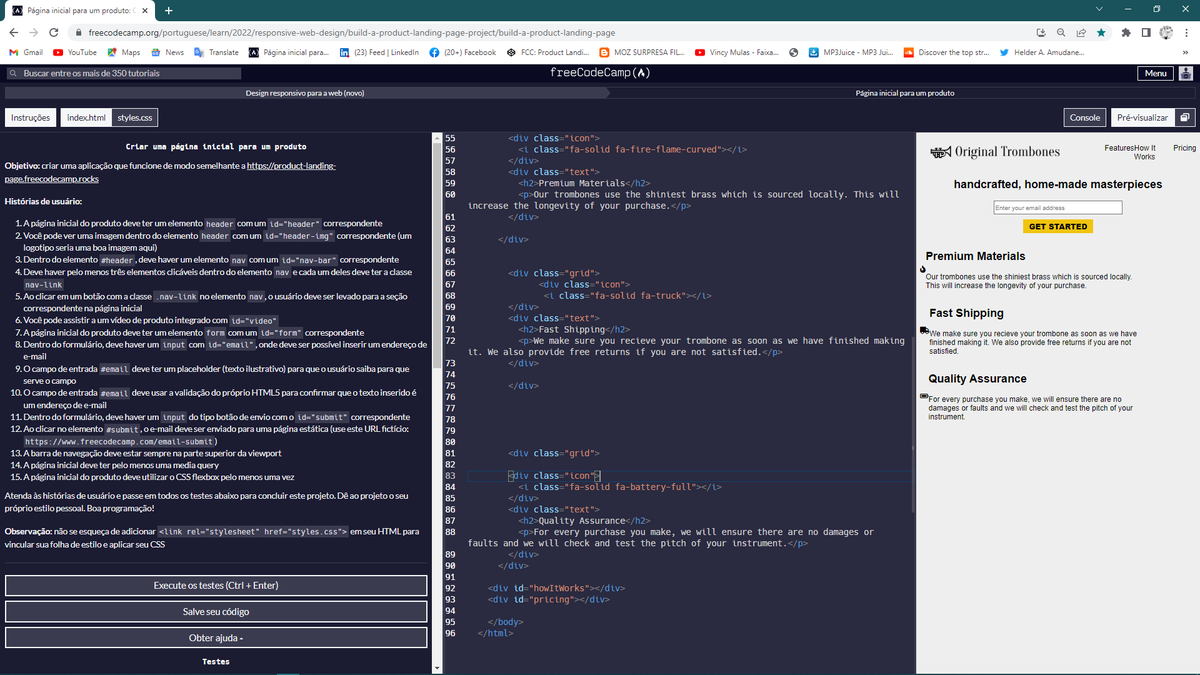Viewport: 1200px width, 675px height.
Task: Click scroll-down arrow of instructions scrollbar
Action: coord(435,668)
